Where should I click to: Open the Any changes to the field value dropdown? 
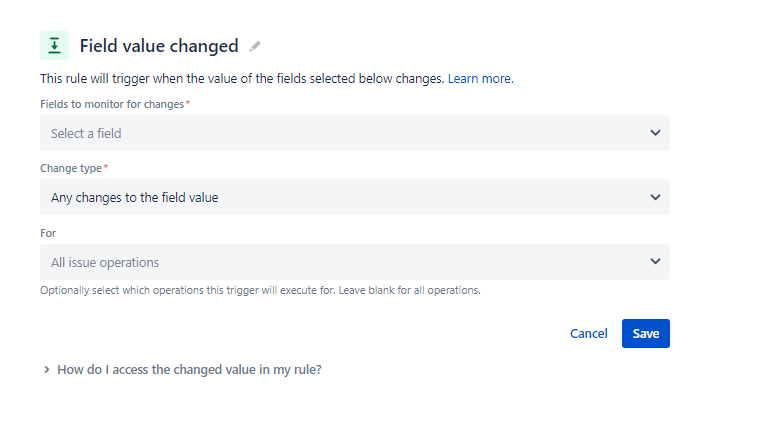pyautogui.click(x=340, y=197)
